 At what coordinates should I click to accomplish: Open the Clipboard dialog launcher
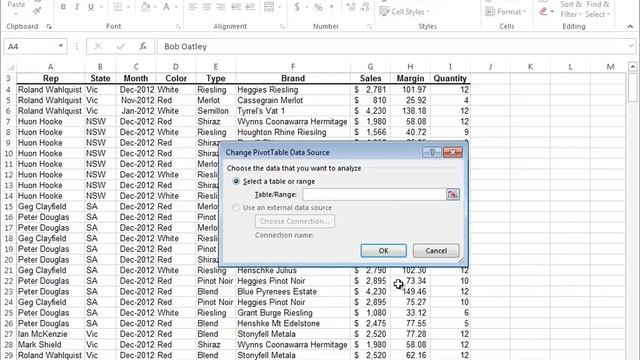pyautogui.click(x=49, y=27)
